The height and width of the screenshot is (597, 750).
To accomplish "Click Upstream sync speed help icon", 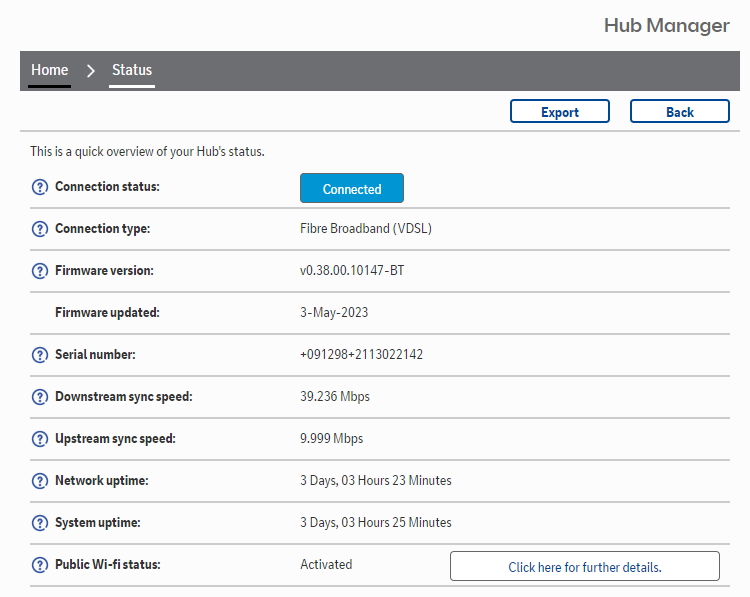I will pos(40,439).
